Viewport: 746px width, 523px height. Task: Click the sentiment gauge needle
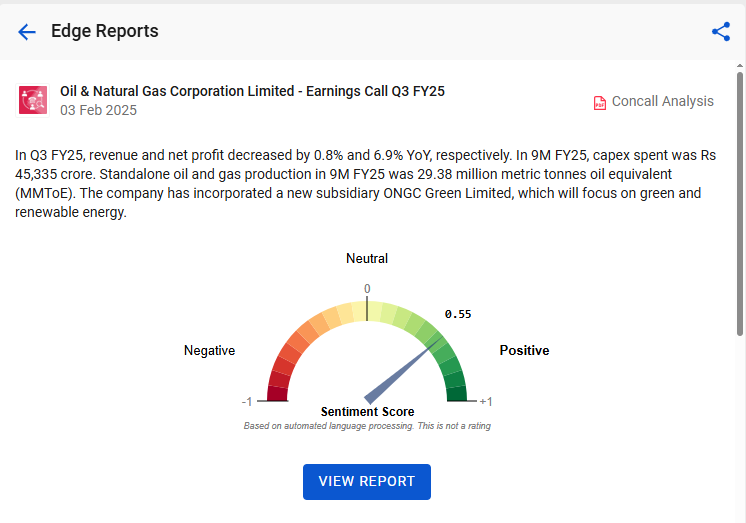point(402,370)
